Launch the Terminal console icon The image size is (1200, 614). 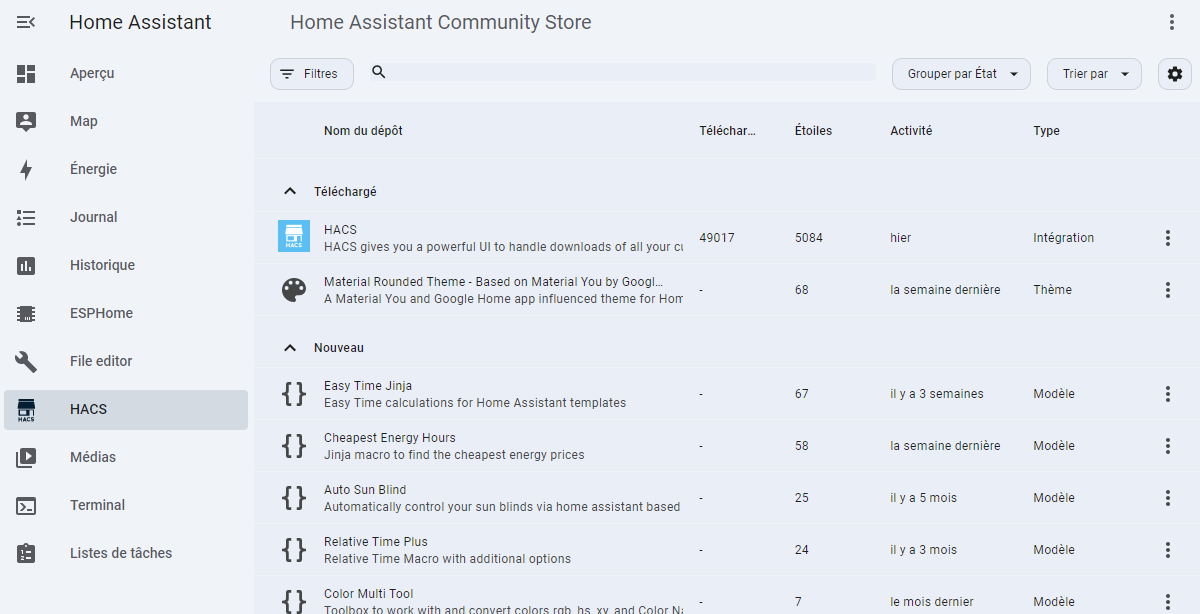(x=26, y=505)
